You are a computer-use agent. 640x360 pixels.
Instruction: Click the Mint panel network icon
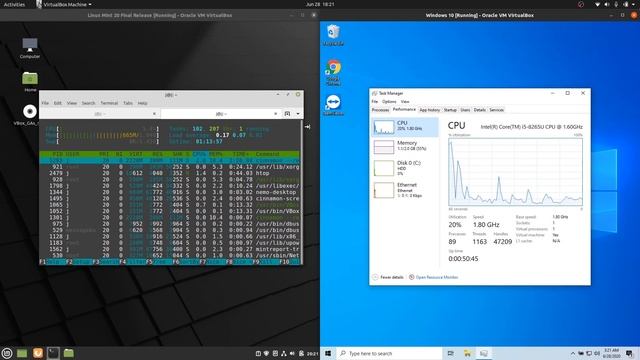pyautogui.click(x=284, y=353)
